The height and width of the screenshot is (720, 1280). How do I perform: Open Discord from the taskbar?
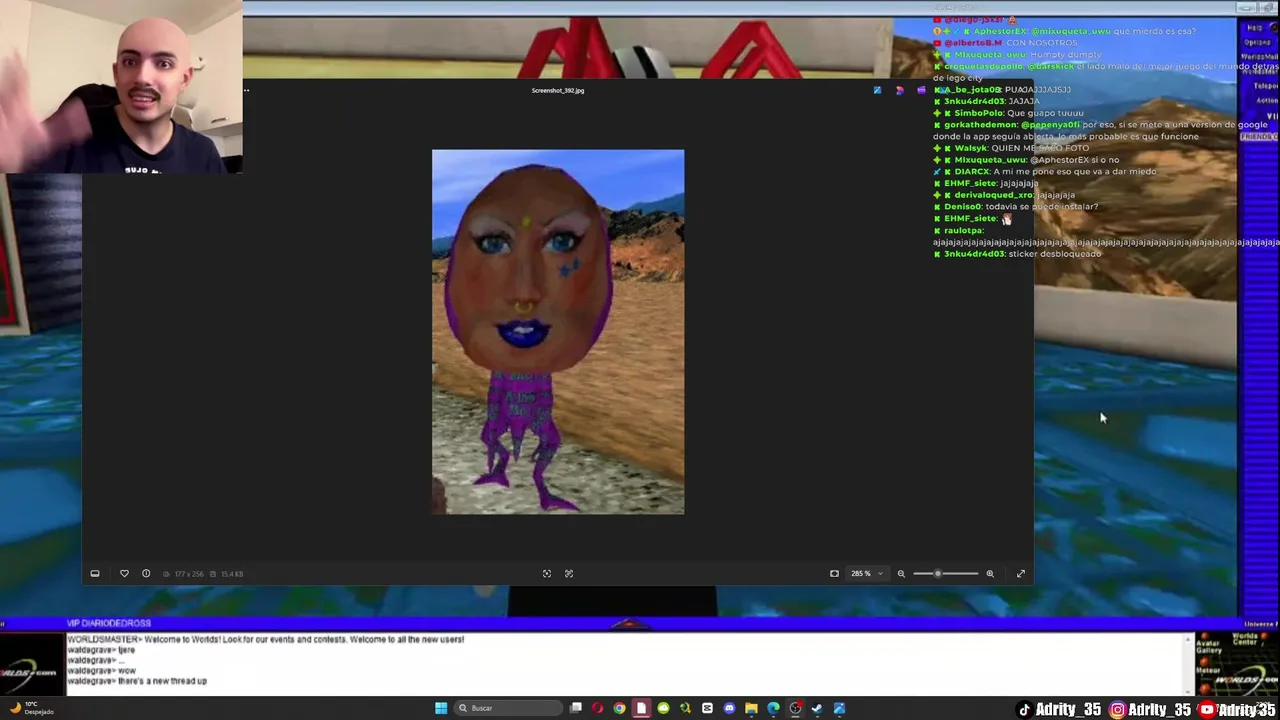[729, 708]
